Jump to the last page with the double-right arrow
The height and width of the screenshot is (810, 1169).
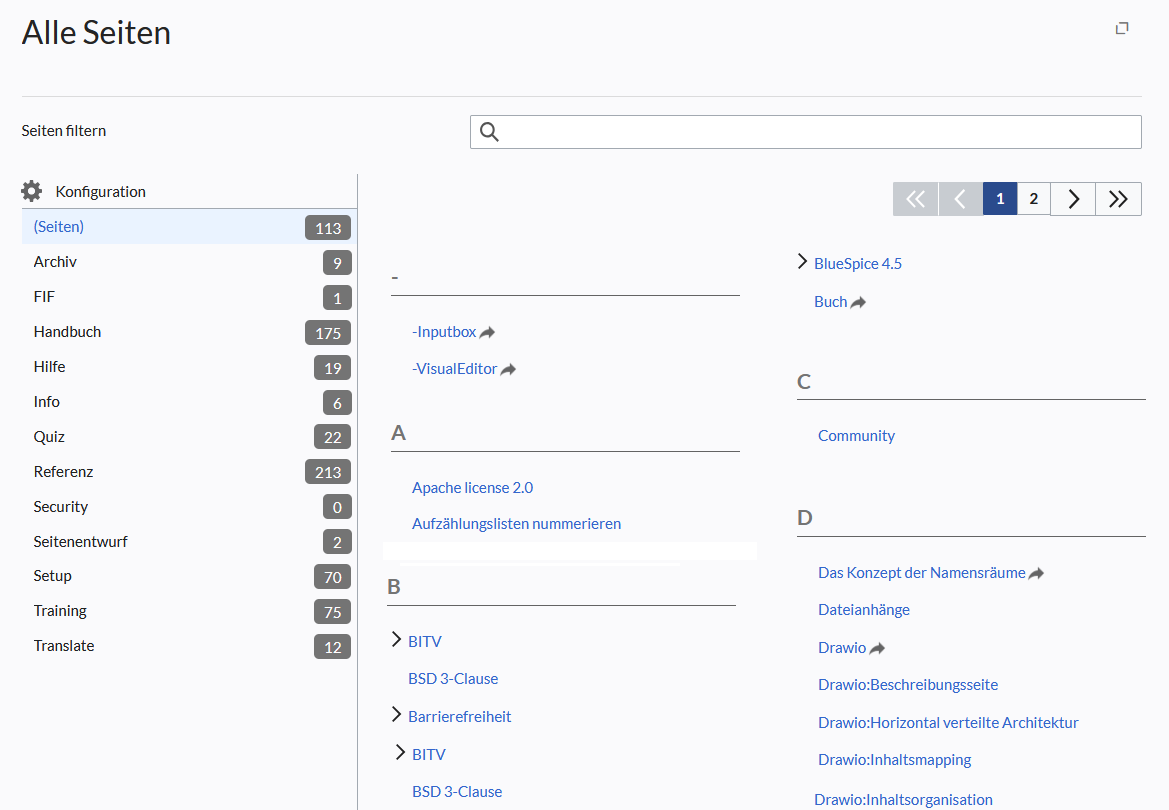click(x=1118, y=199)
